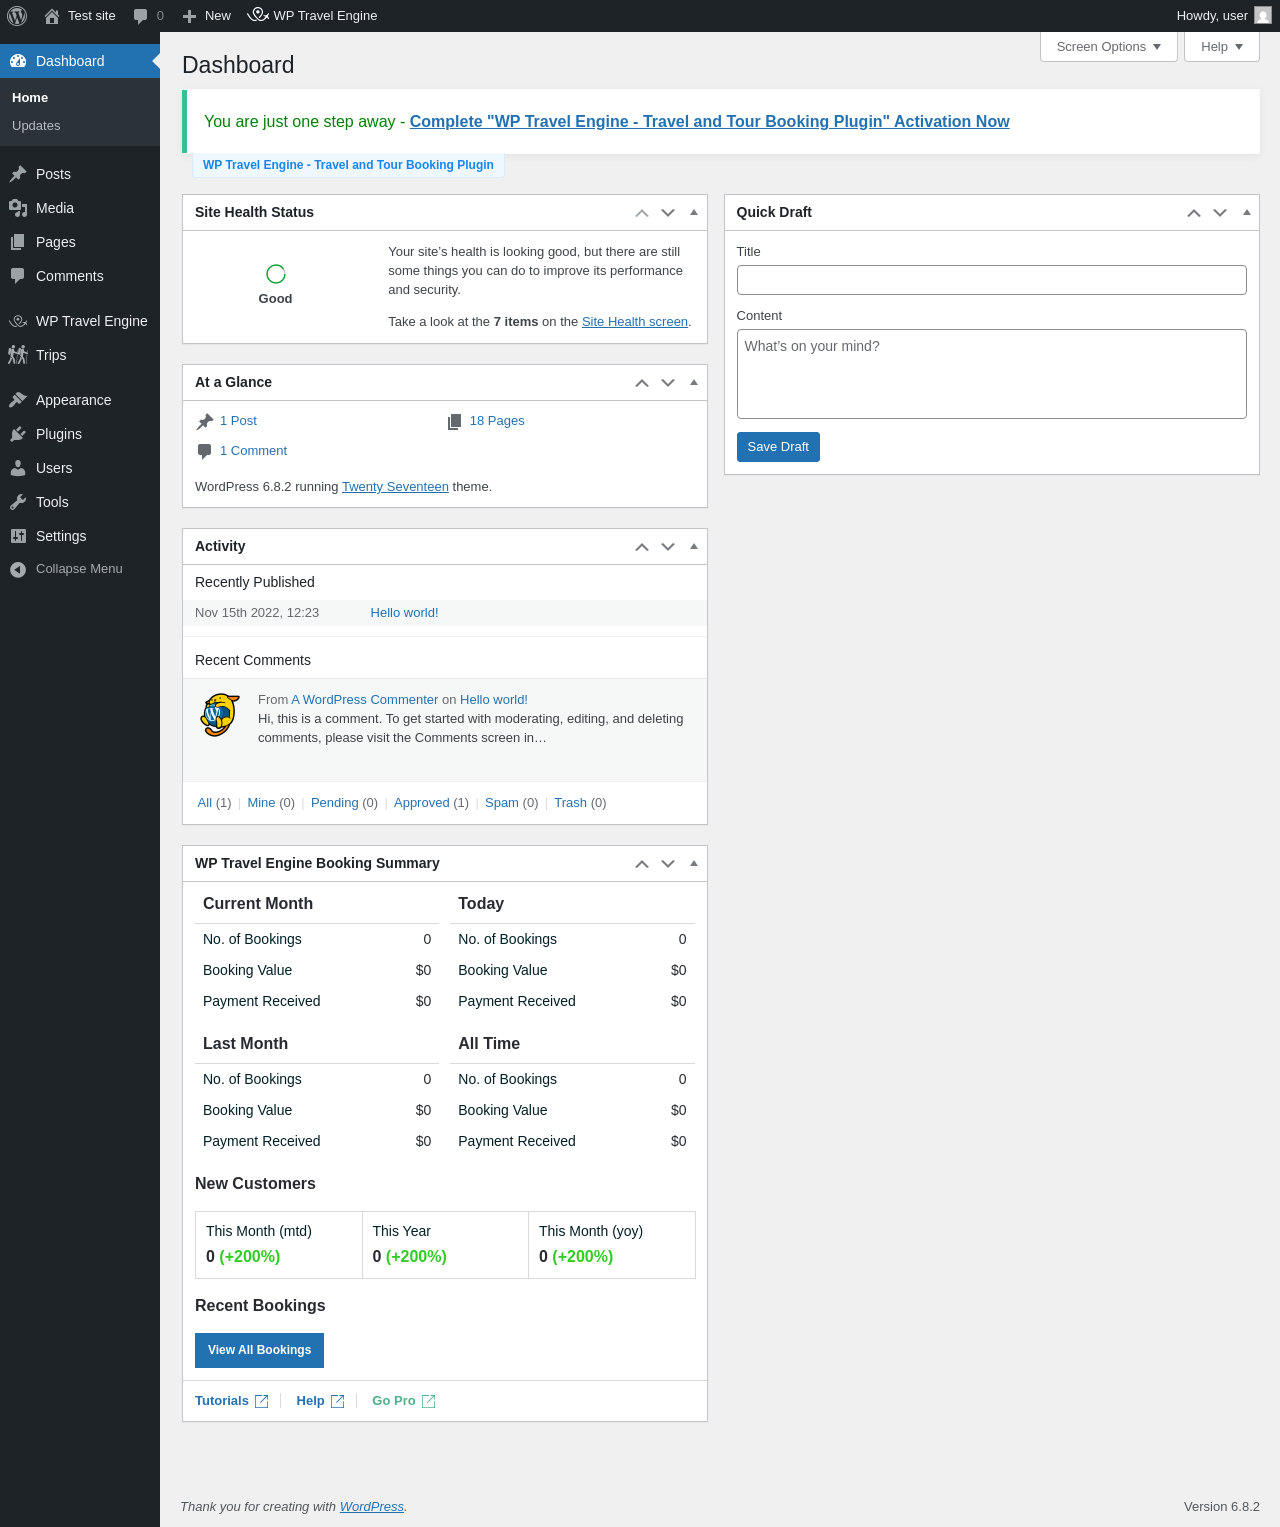Move At a Glance widget up

pyautogui.click(x=642, y=383)
